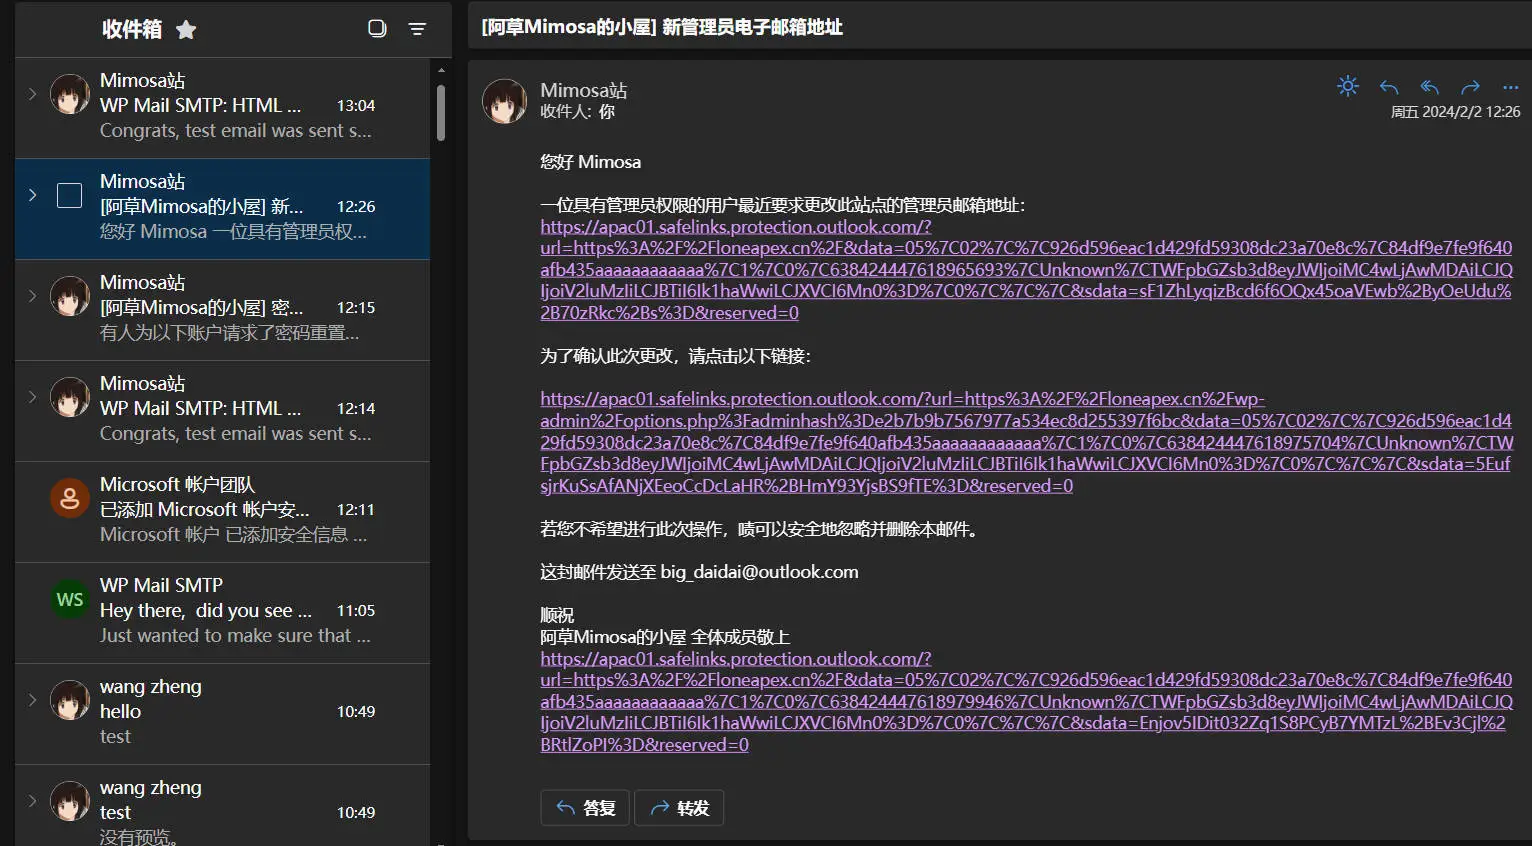Viewport: 1532px width, 846px height.
Task: Expand the 13:04 WP Mail SMTP conversation
Action: [x=32, y=94]
